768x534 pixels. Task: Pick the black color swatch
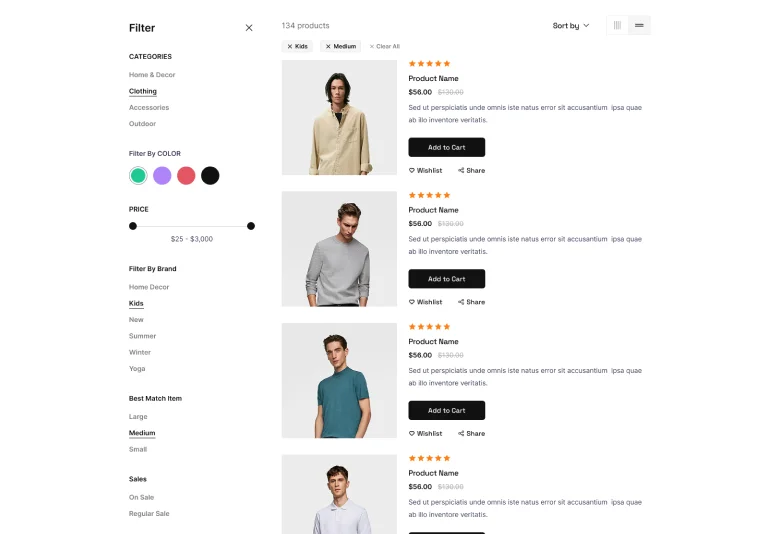(x=210, y=176)
